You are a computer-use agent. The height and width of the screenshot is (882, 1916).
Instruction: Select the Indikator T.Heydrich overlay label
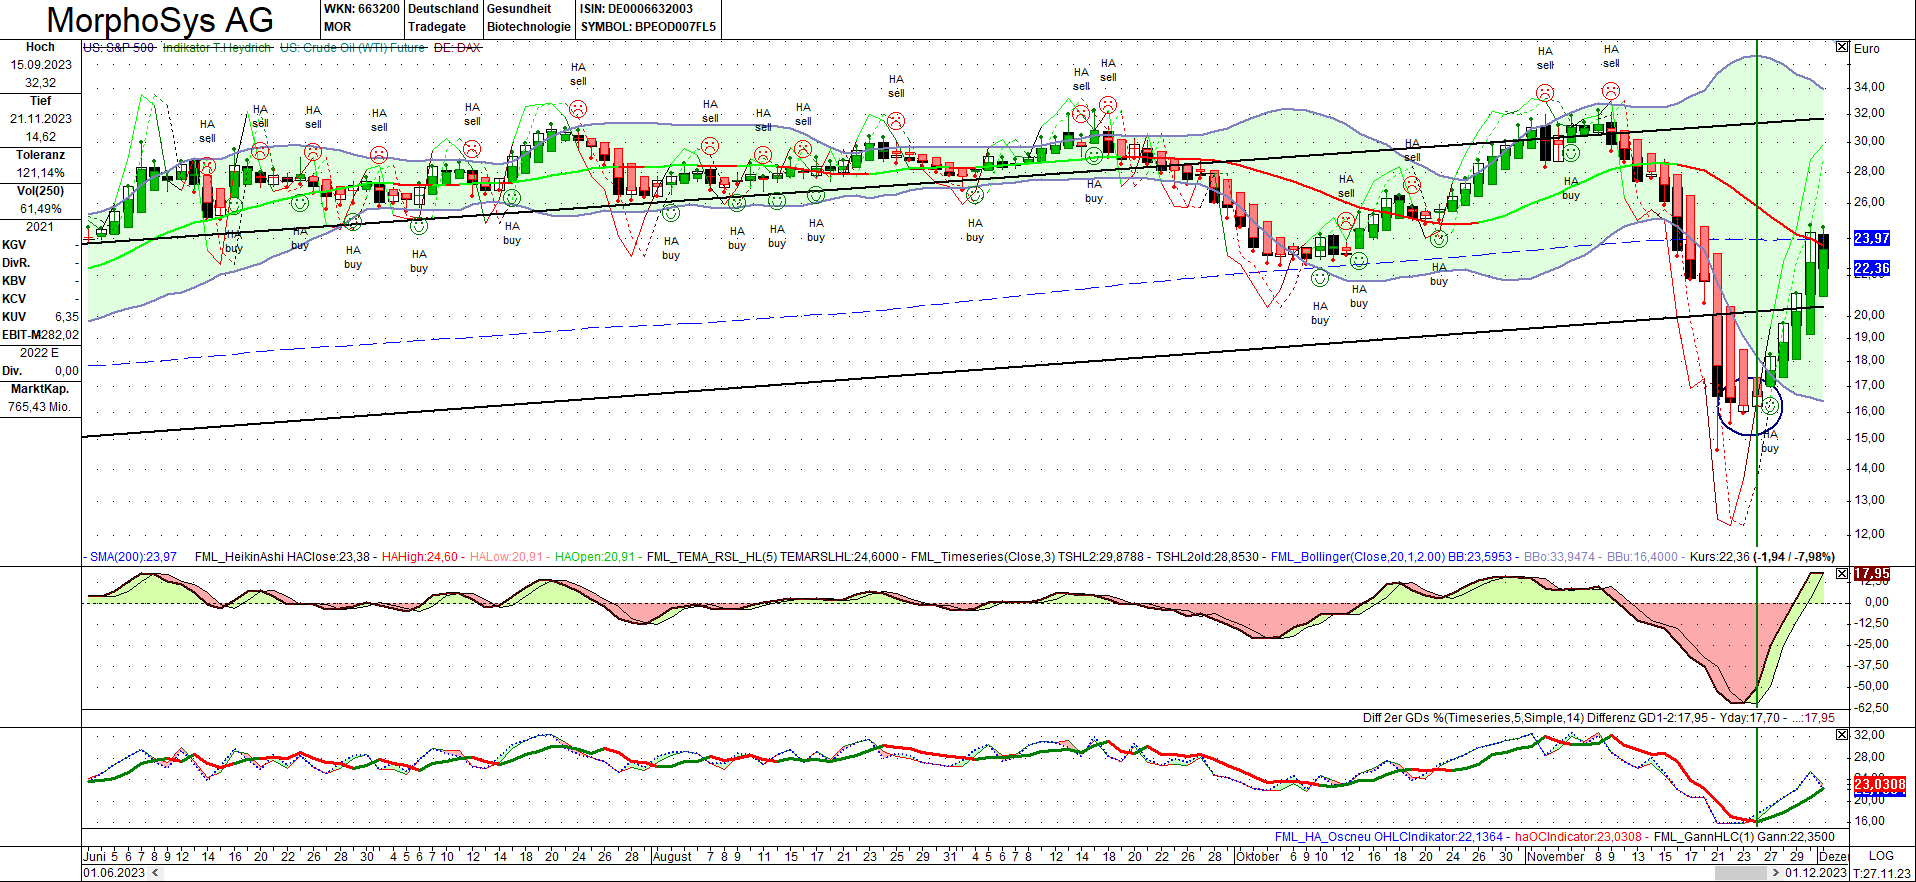(x=217, y=48)
